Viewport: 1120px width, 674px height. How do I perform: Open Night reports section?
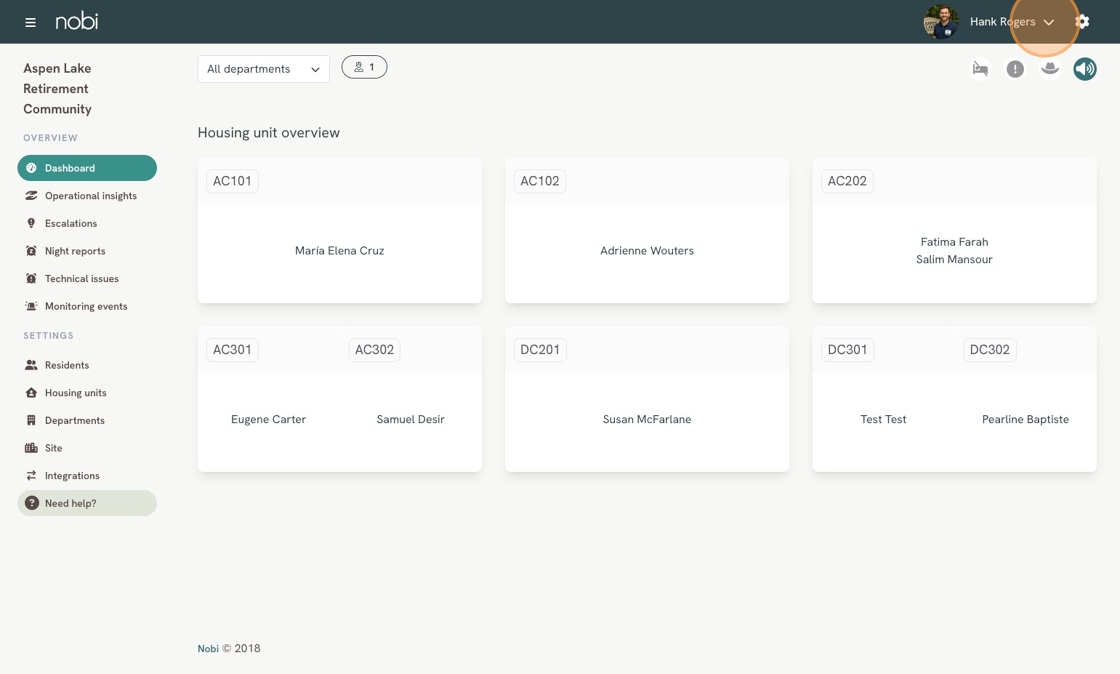coord(74,251)
